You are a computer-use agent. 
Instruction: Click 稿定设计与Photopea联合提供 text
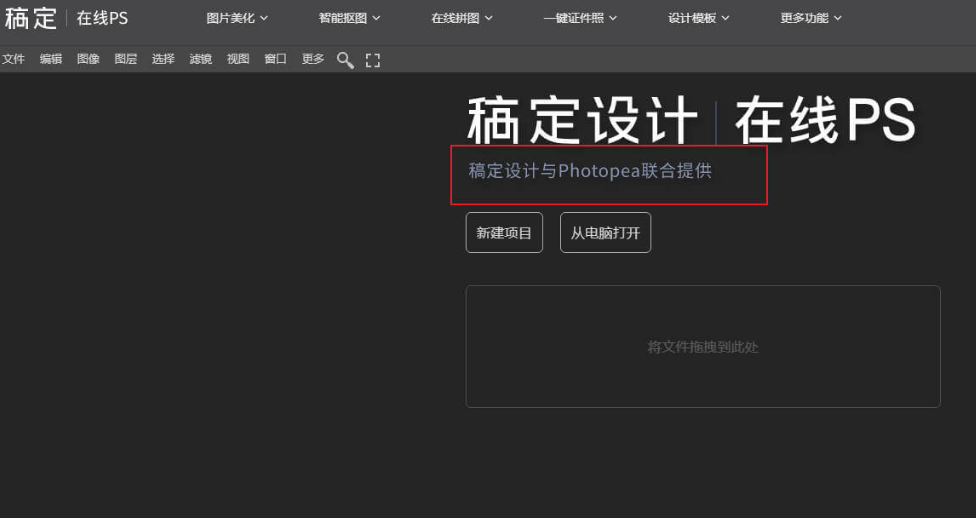coord(589,171)
